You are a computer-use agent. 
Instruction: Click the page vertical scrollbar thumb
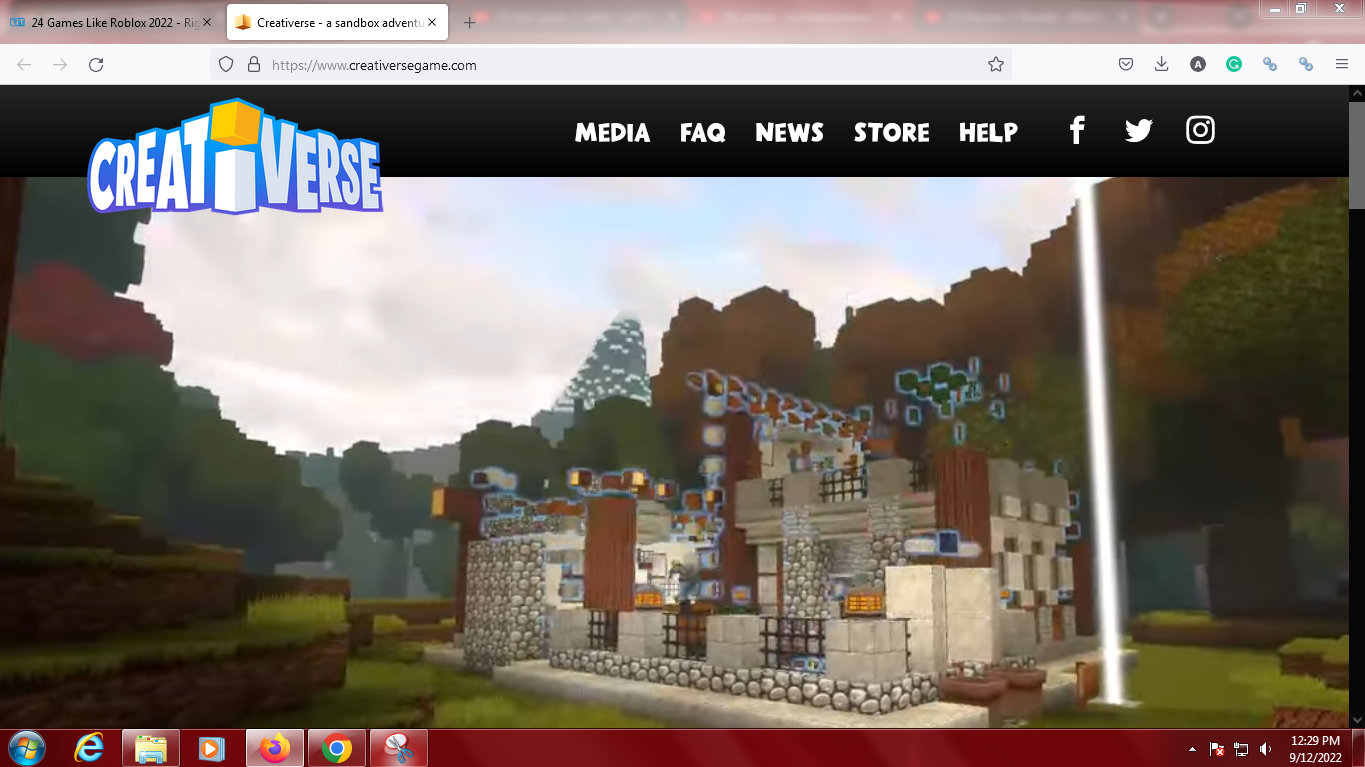1357,155
